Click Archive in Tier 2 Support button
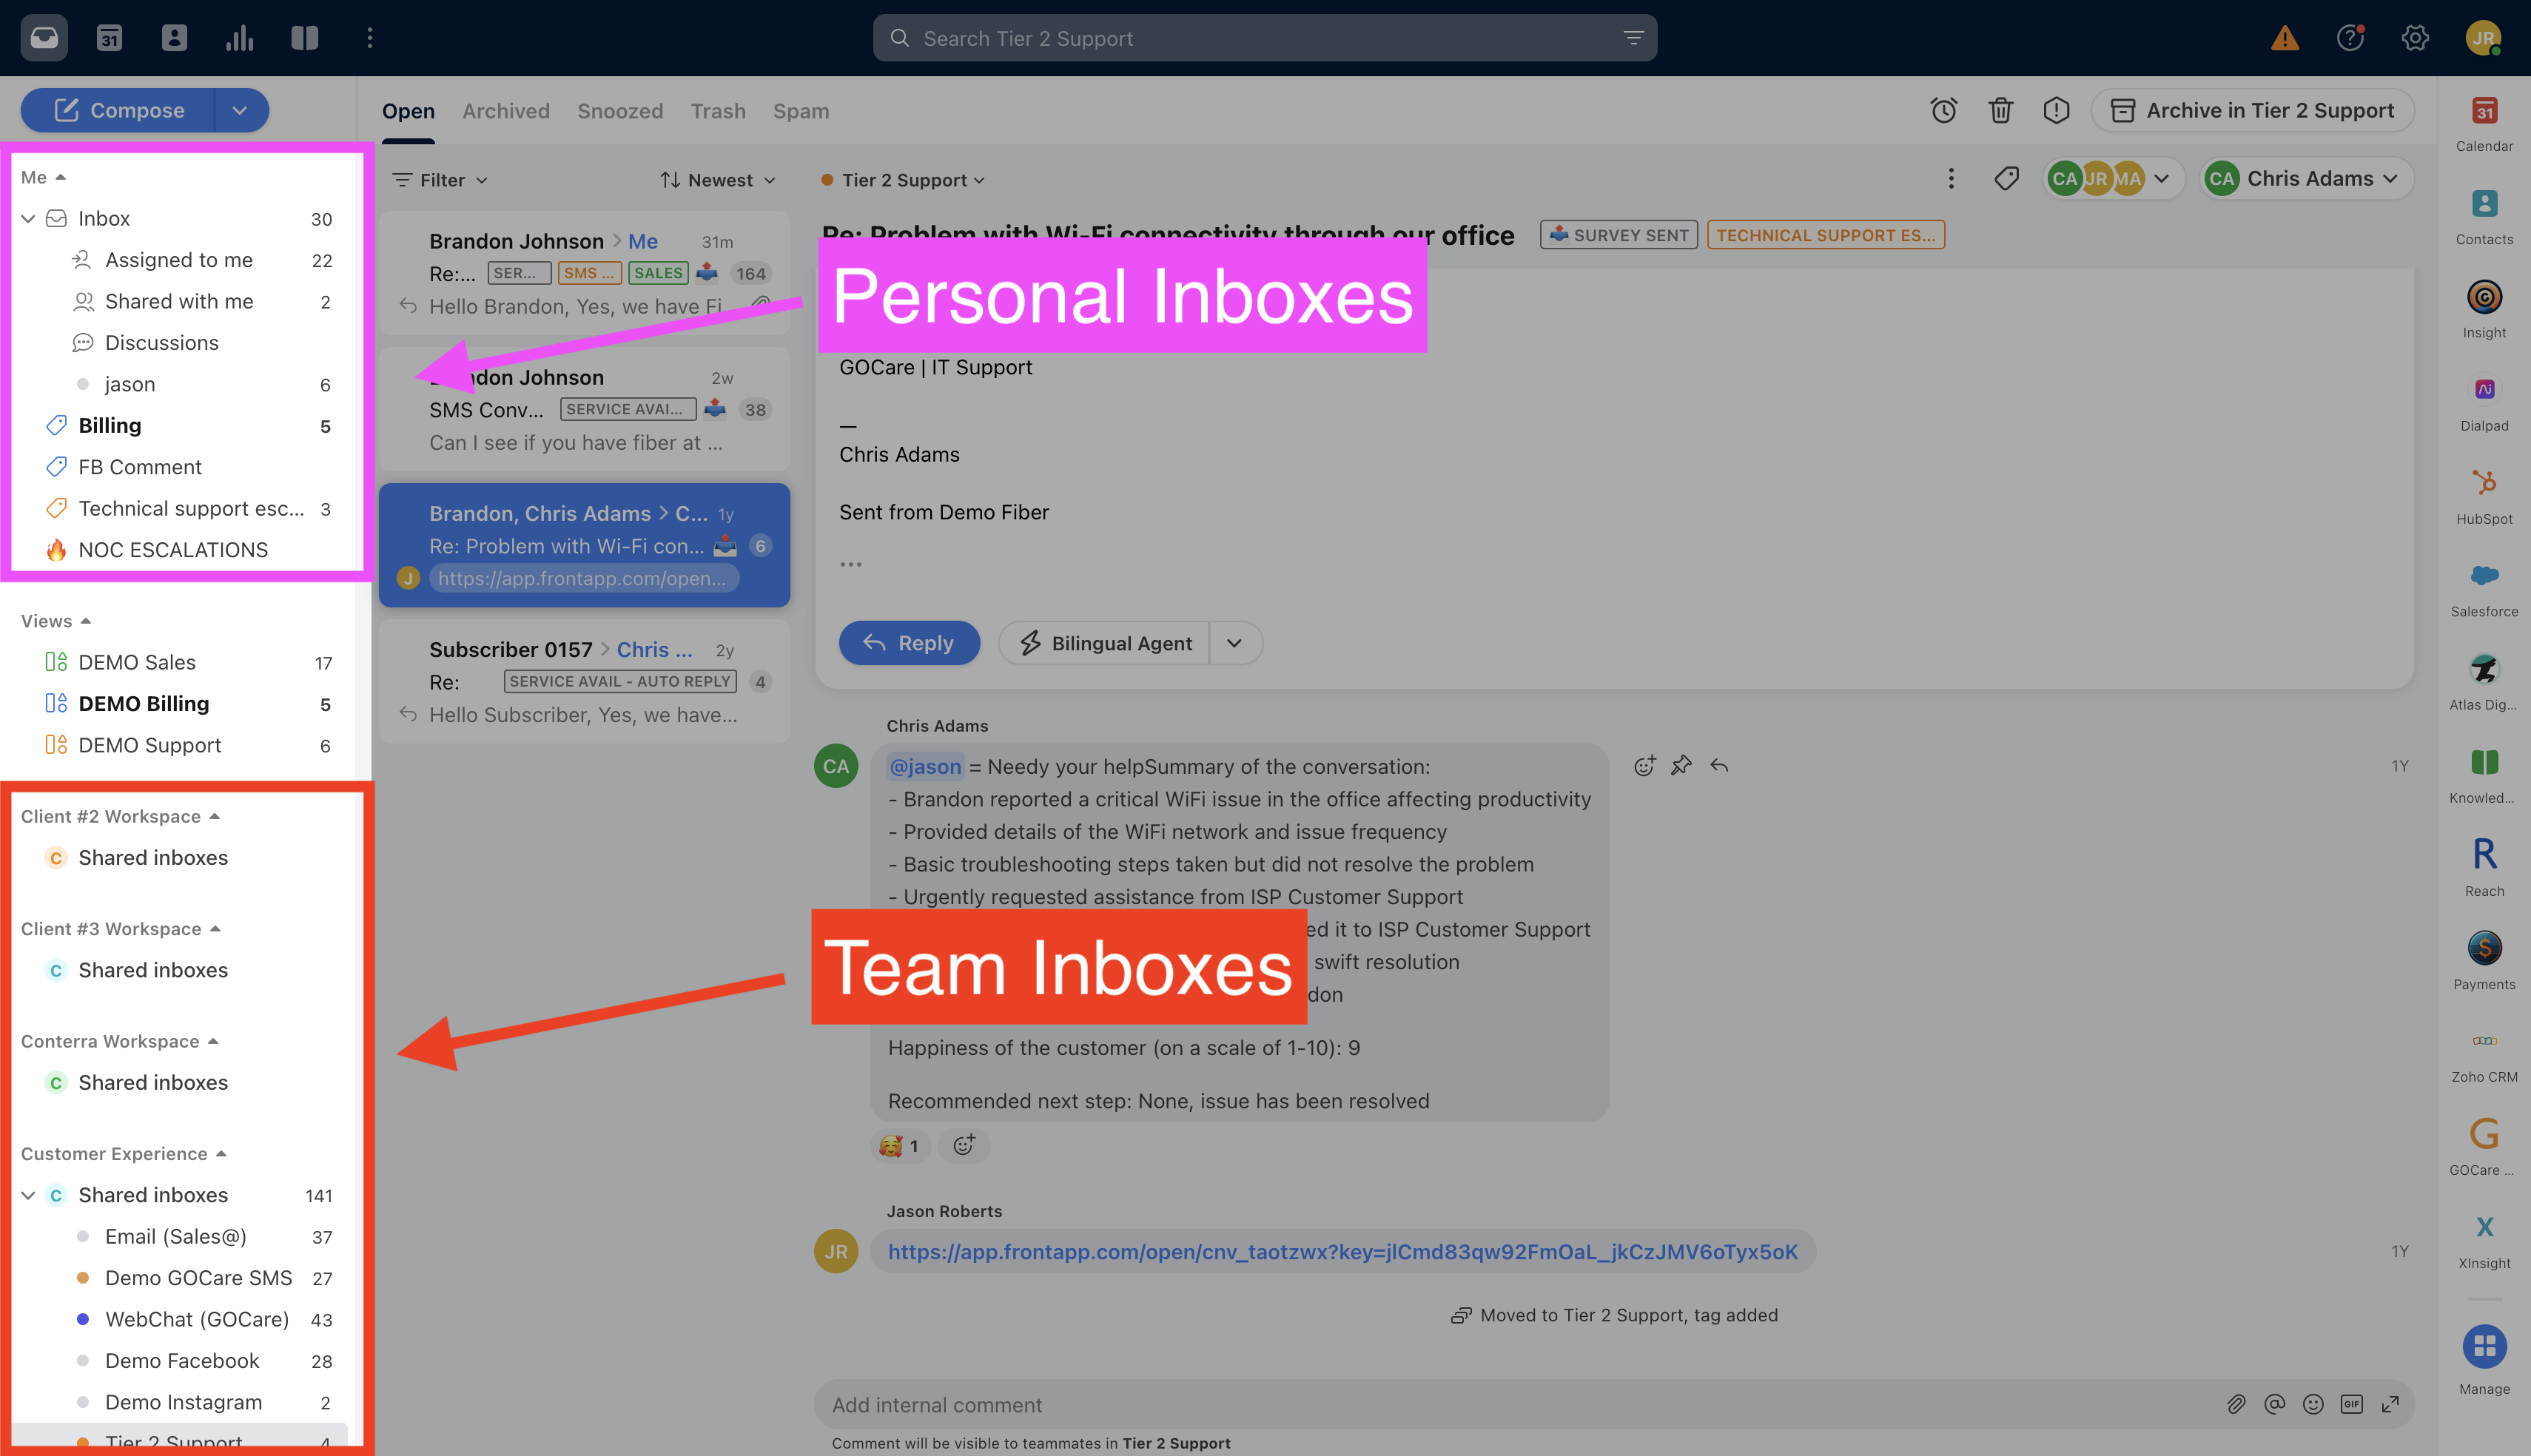Screen dimensions: 2531x1456 pyautogui.click(x=2252, y=110)
